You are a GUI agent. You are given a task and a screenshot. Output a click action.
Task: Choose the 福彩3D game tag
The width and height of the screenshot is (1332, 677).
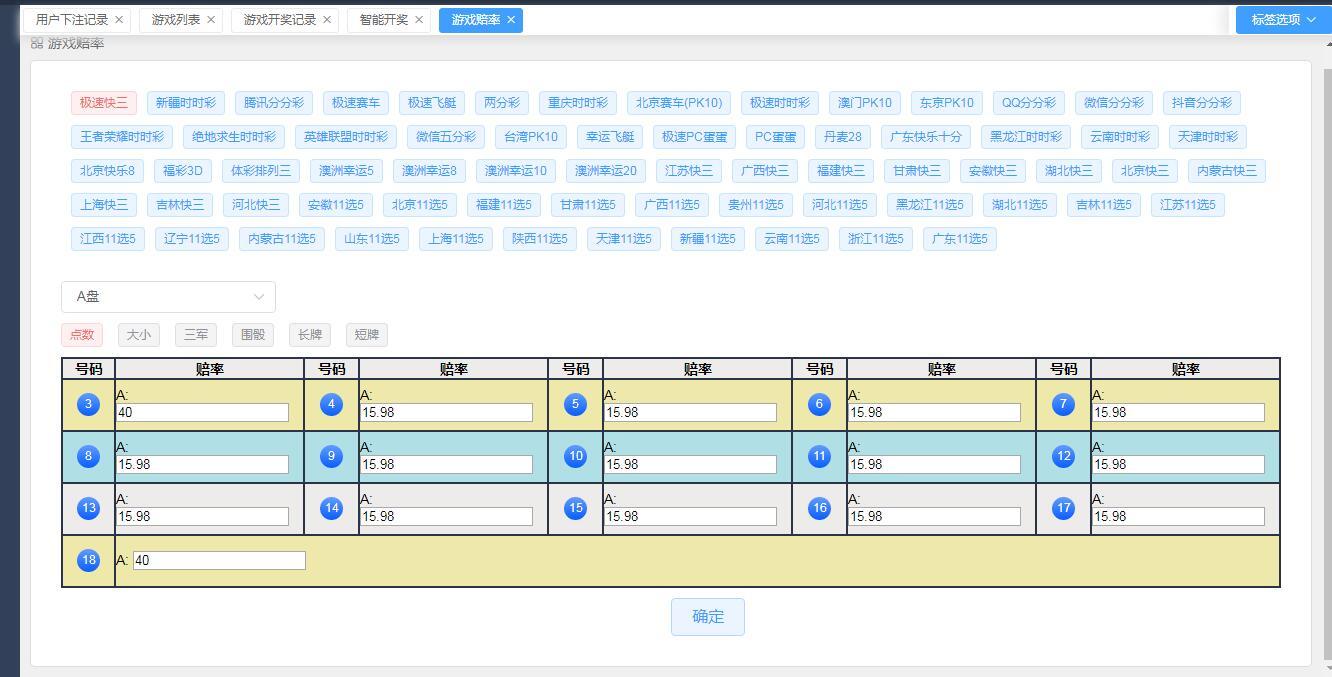coord(183,171)
